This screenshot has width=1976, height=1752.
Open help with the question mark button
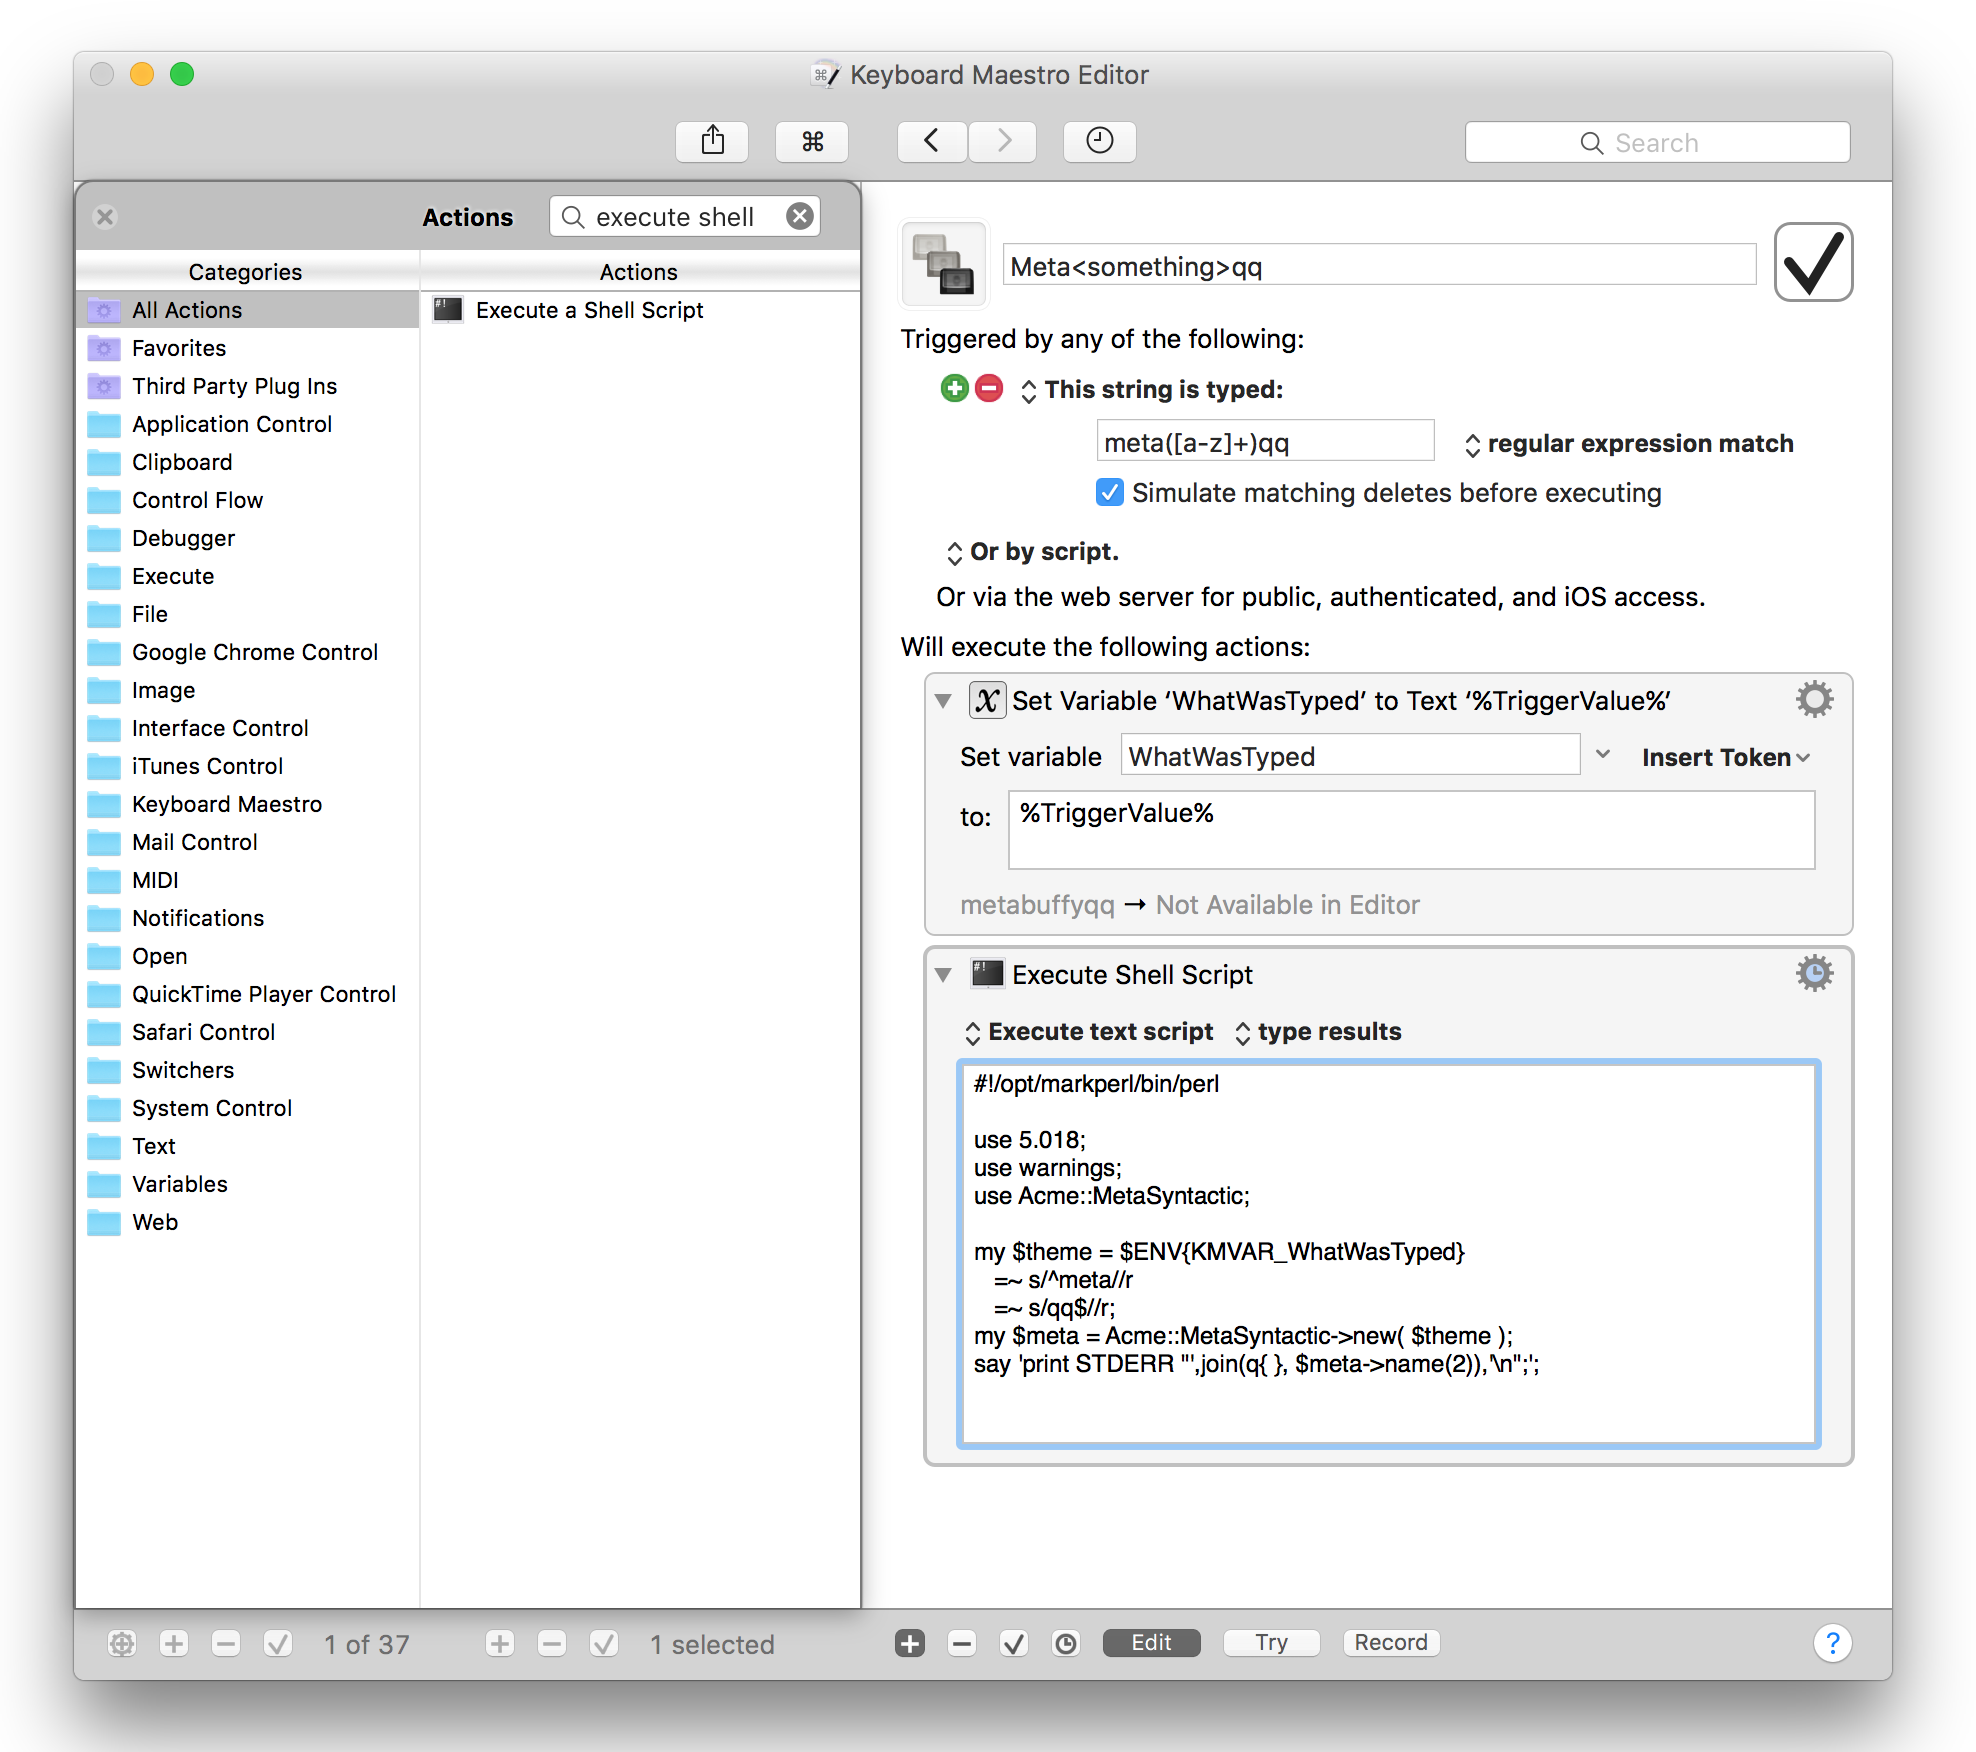click(1832, 1643)
